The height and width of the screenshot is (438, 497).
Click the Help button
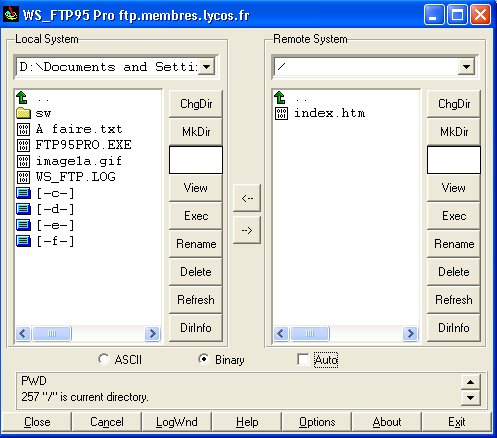247,422
